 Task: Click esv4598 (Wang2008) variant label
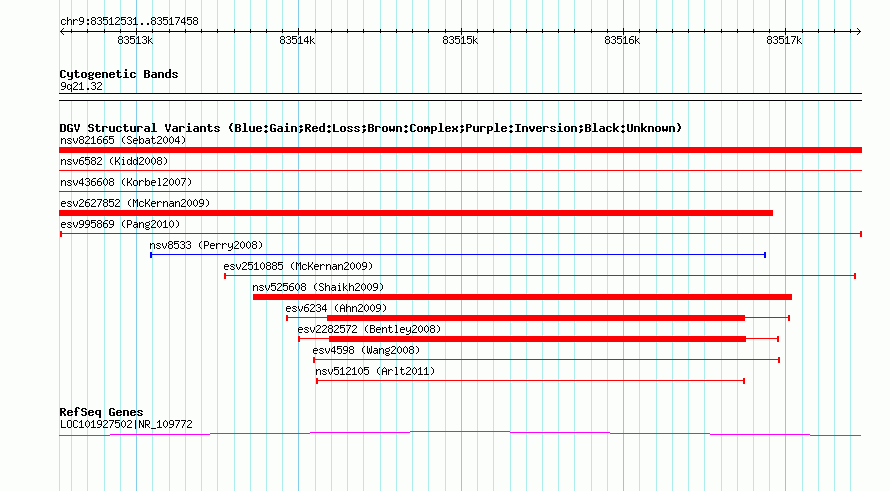click(366, 350)
